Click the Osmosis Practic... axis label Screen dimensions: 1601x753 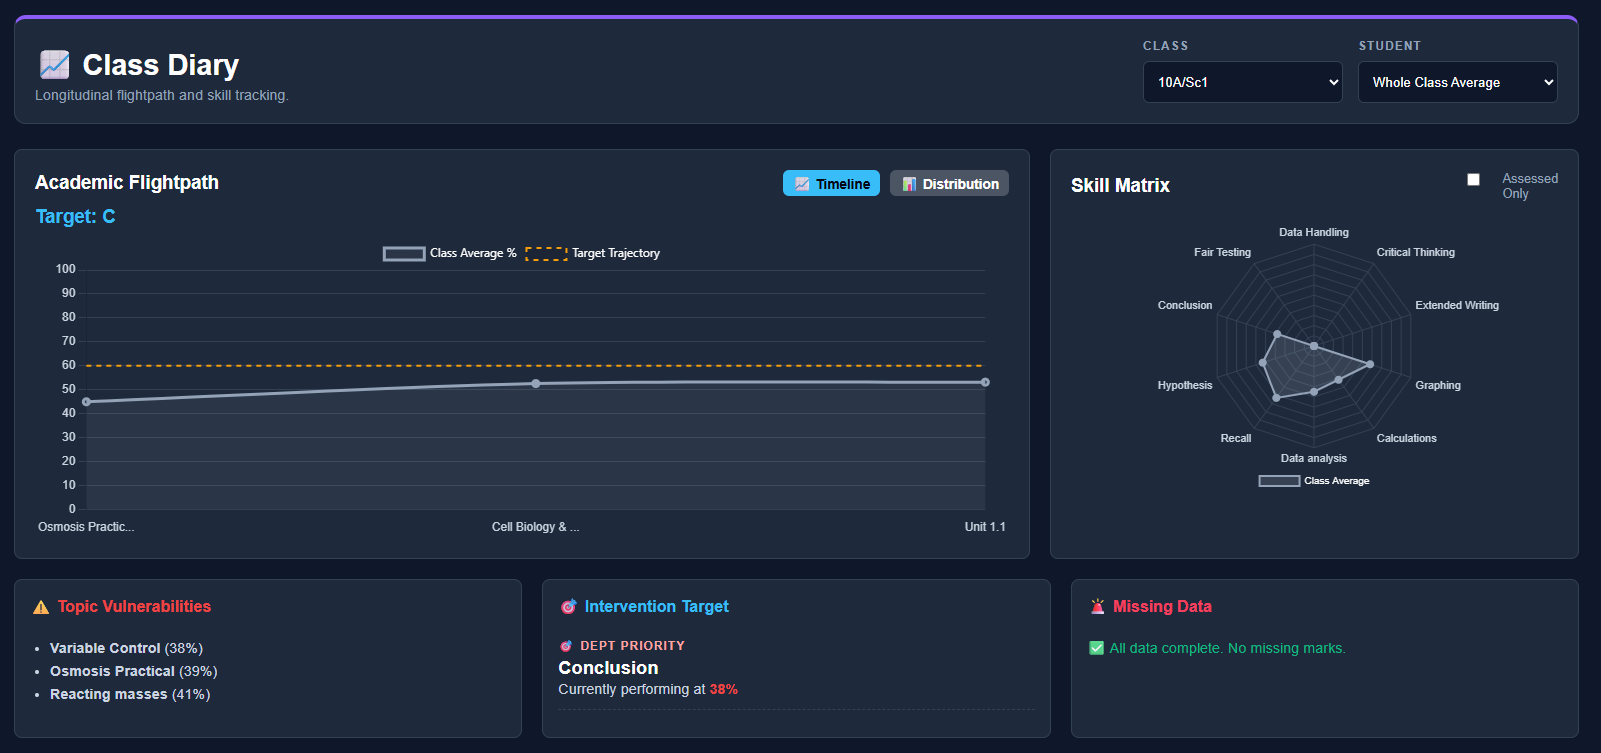coord(86,527)
